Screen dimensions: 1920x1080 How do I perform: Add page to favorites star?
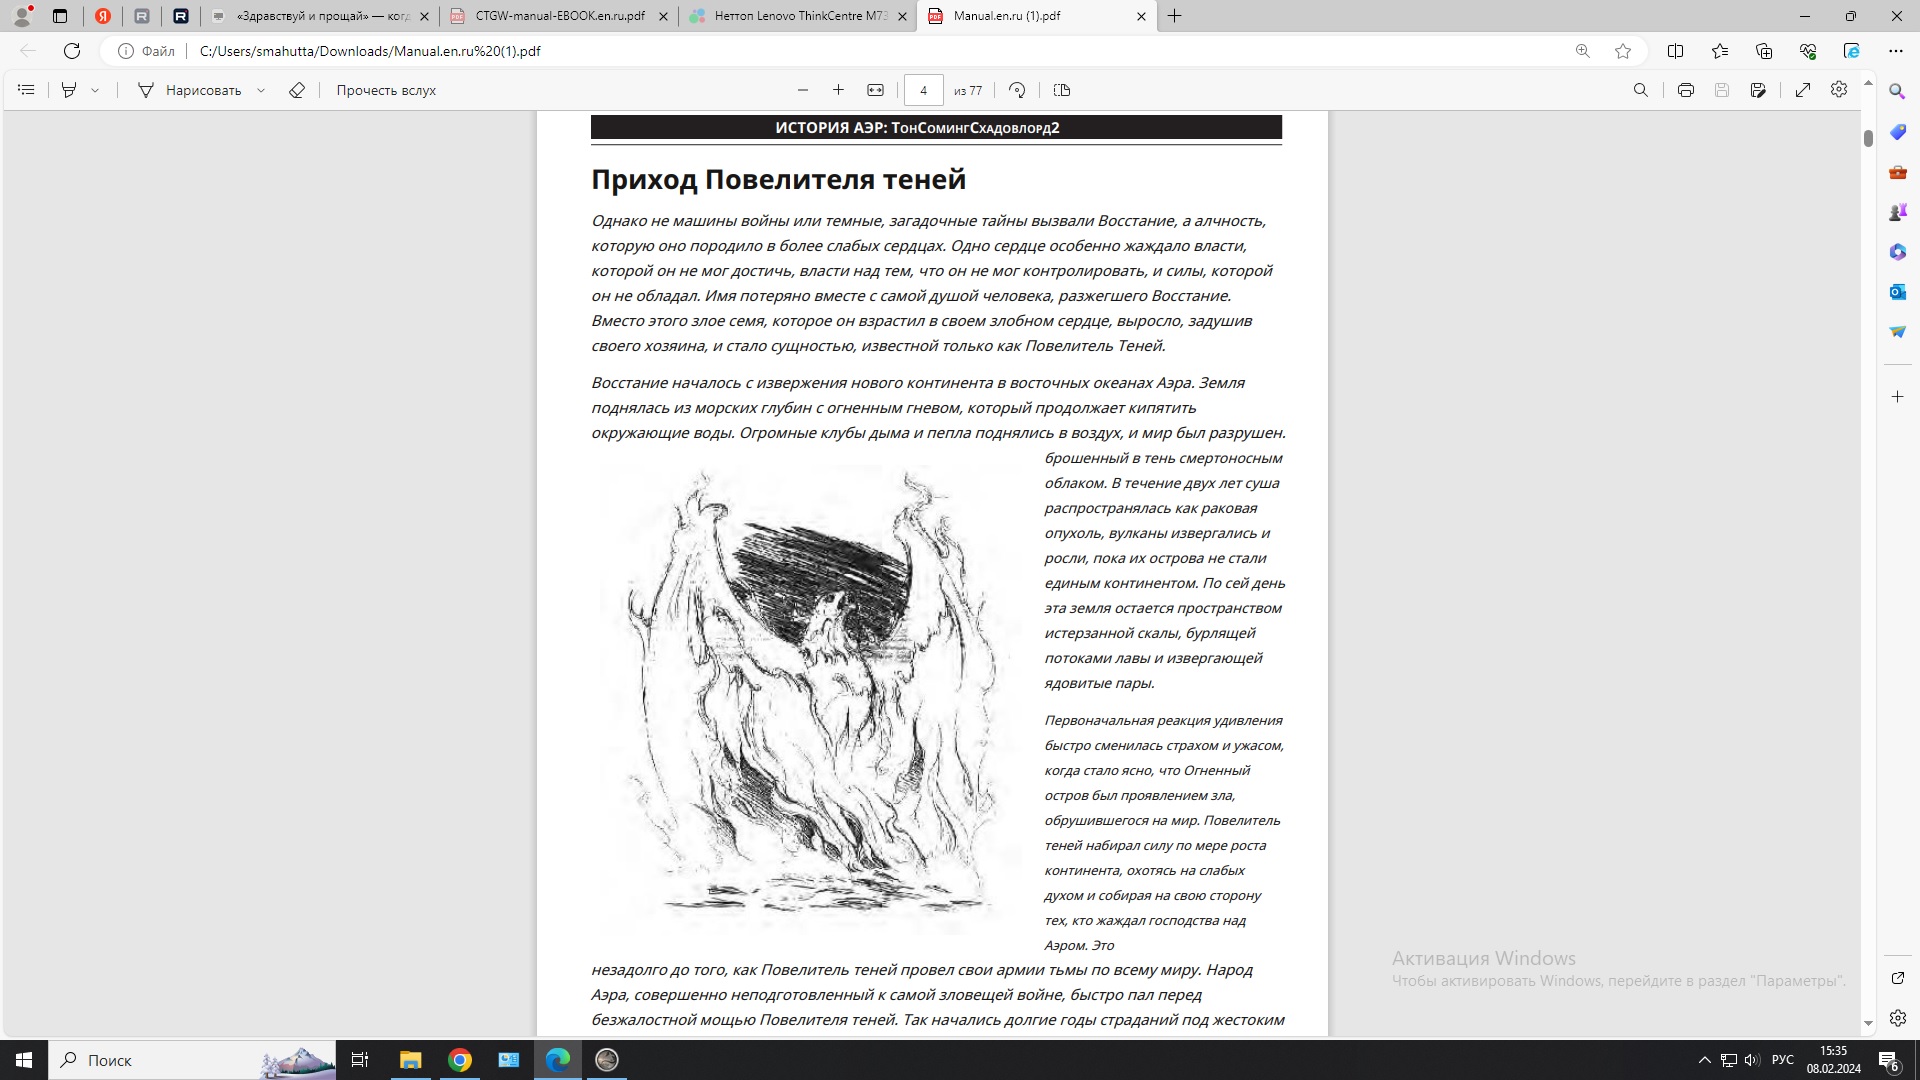coord(1623,51)
